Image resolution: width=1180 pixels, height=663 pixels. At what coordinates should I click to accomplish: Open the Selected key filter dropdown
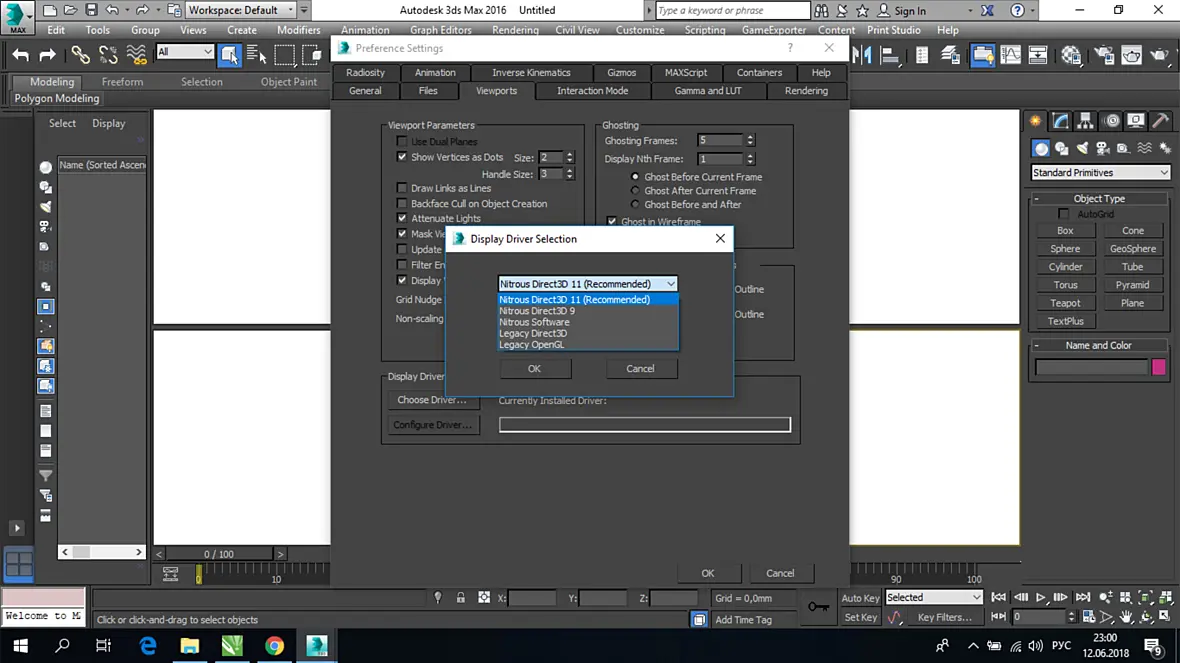[933, 597]
